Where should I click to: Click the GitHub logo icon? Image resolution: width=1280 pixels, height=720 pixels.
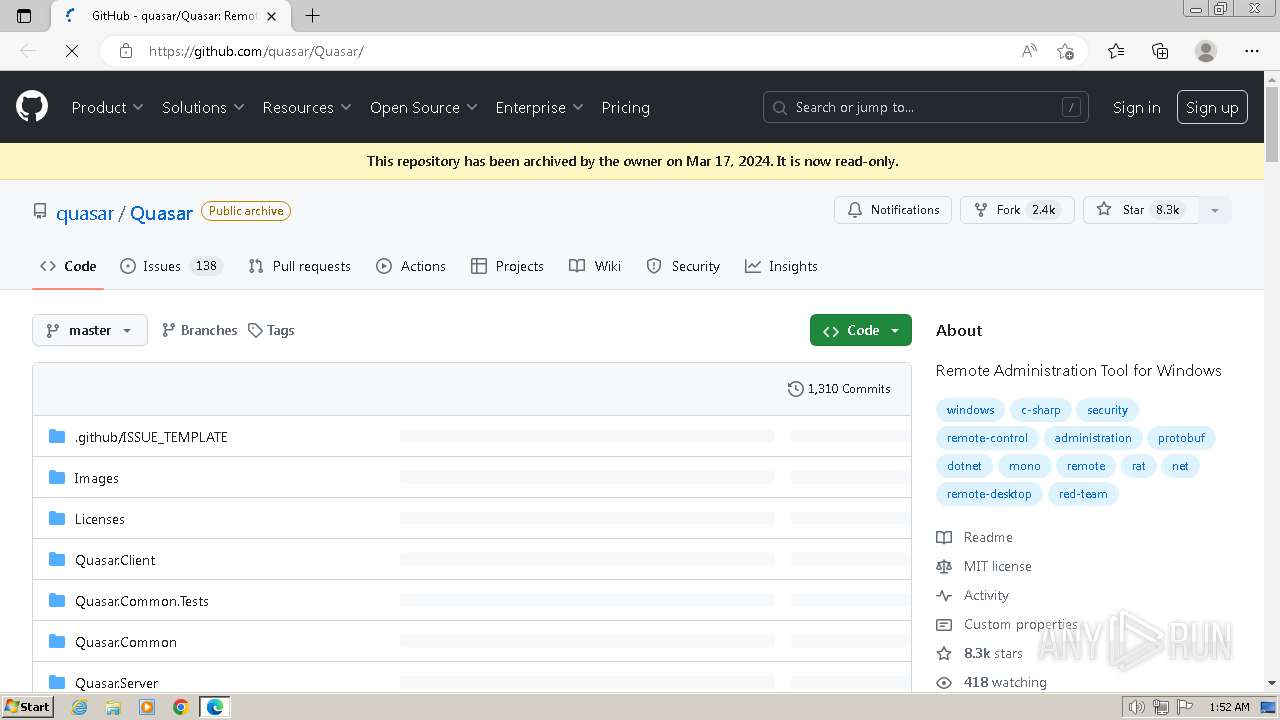[x=32, y=107]
